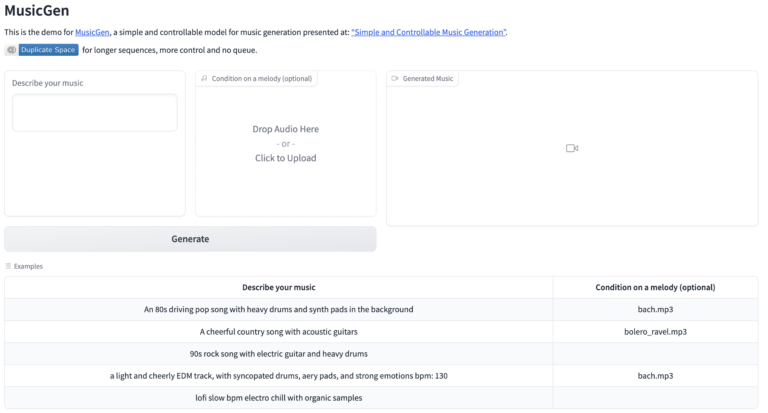
Task: Click the music note icon on melody label
Action: 204,78
